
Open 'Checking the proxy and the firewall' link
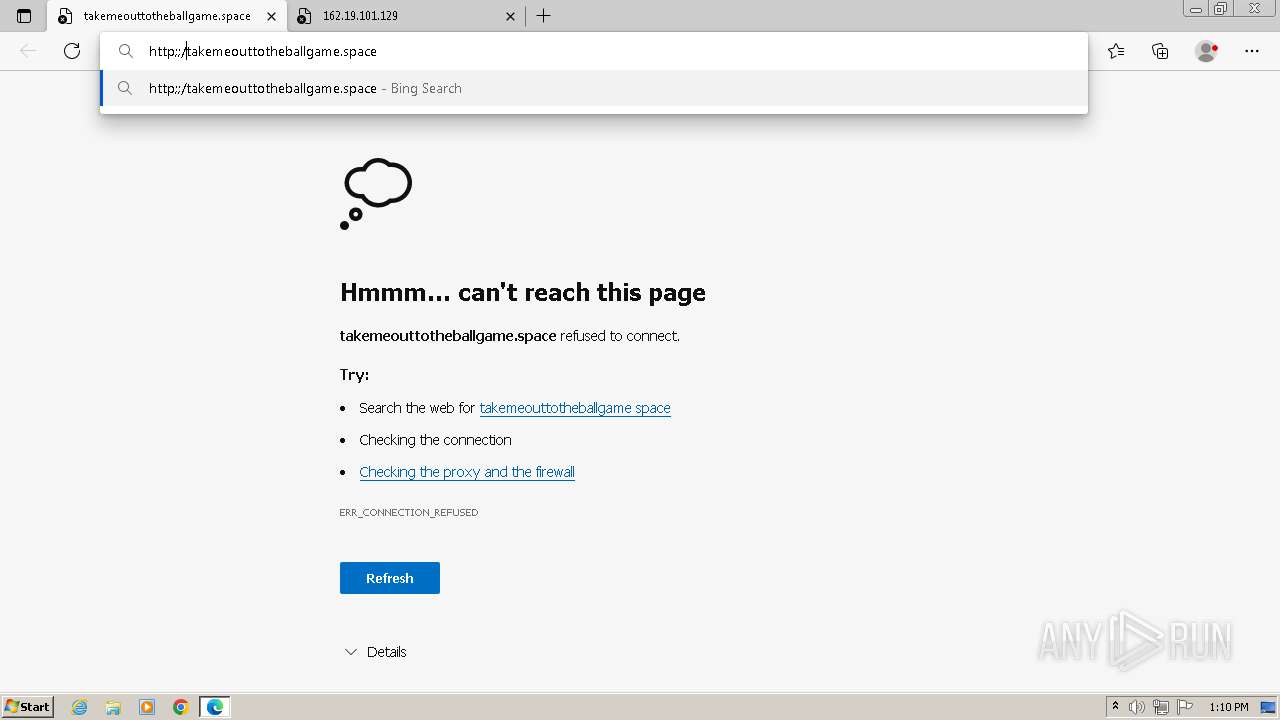coord(467,472)
